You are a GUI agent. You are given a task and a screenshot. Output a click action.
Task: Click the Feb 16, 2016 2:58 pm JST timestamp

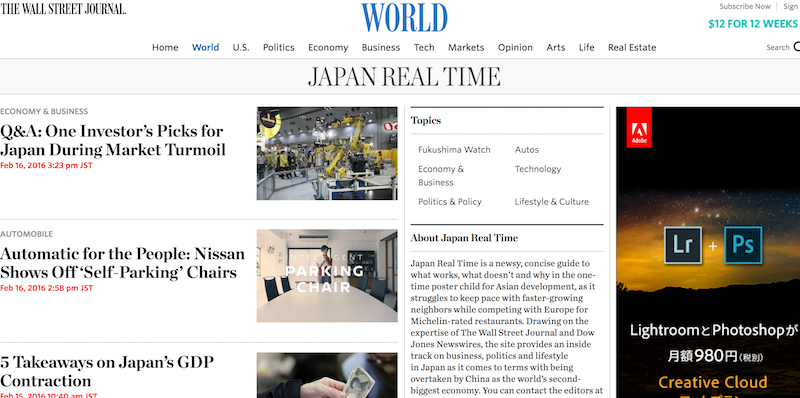(46, 288)
